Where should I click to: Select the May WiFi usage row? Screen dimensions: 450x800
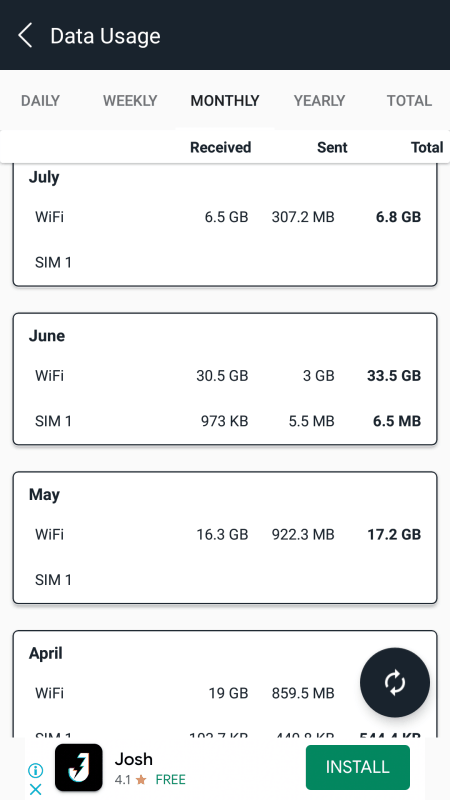[225, 534]
